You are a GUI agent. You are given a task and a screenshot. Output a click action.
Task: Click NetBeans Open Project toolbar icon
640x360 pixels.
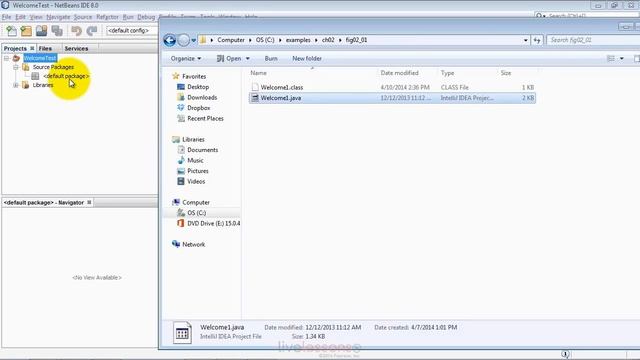42,31
